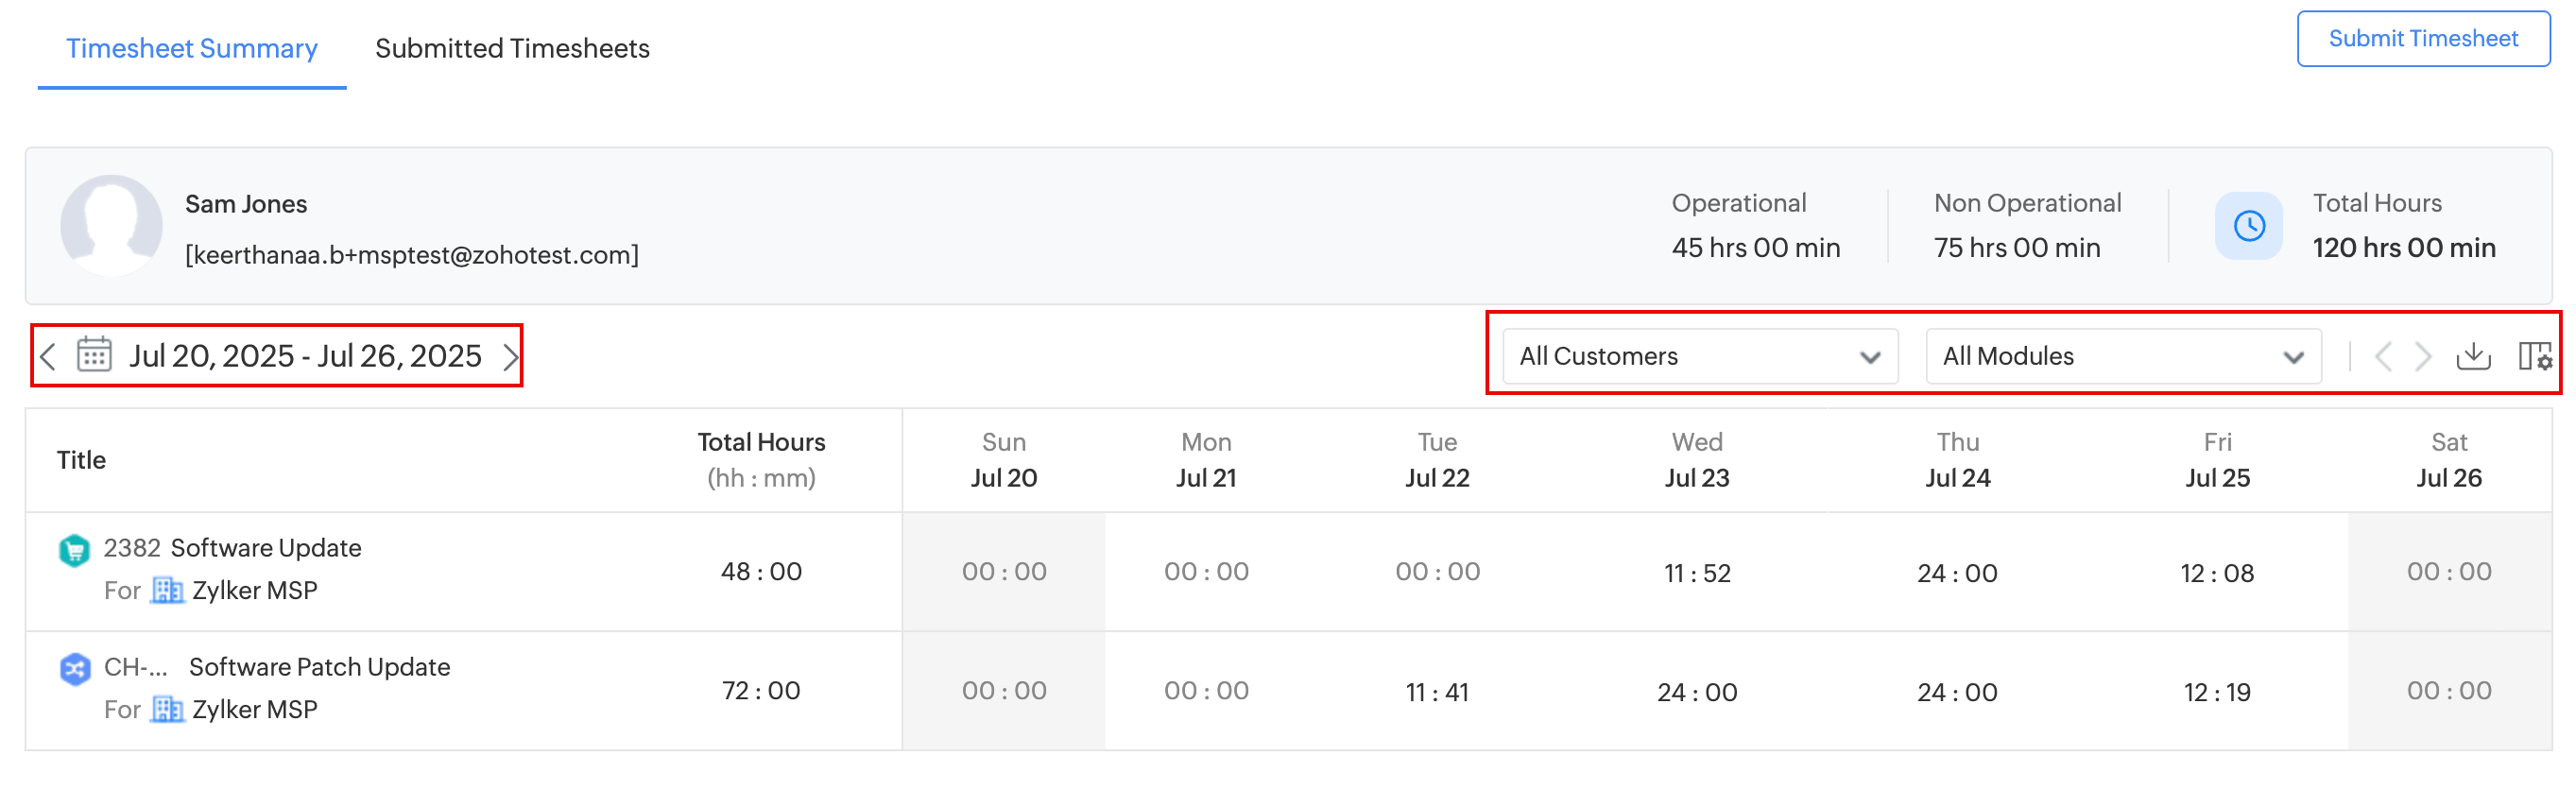
Task: Click the Software Update ticket icon
Action: click(74, 549)
